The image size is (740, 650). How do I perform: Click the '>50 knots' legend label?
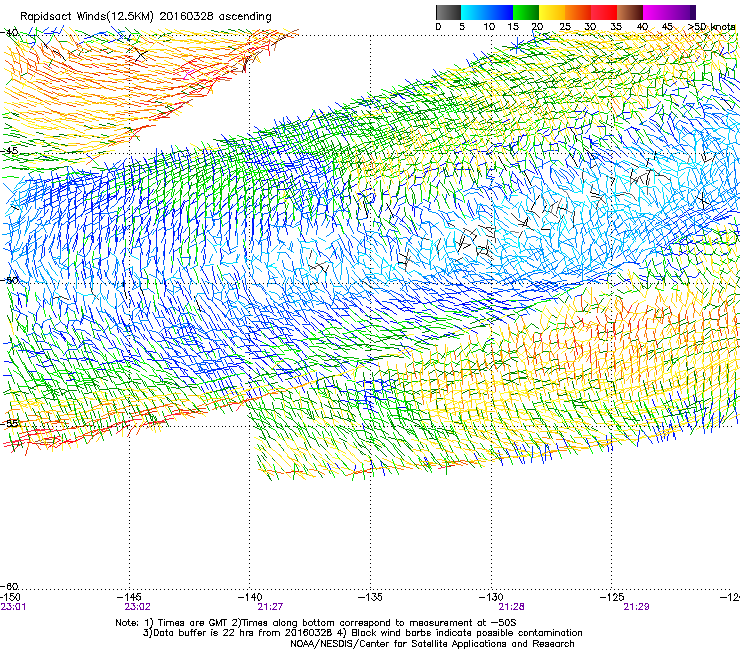(711, 27)
